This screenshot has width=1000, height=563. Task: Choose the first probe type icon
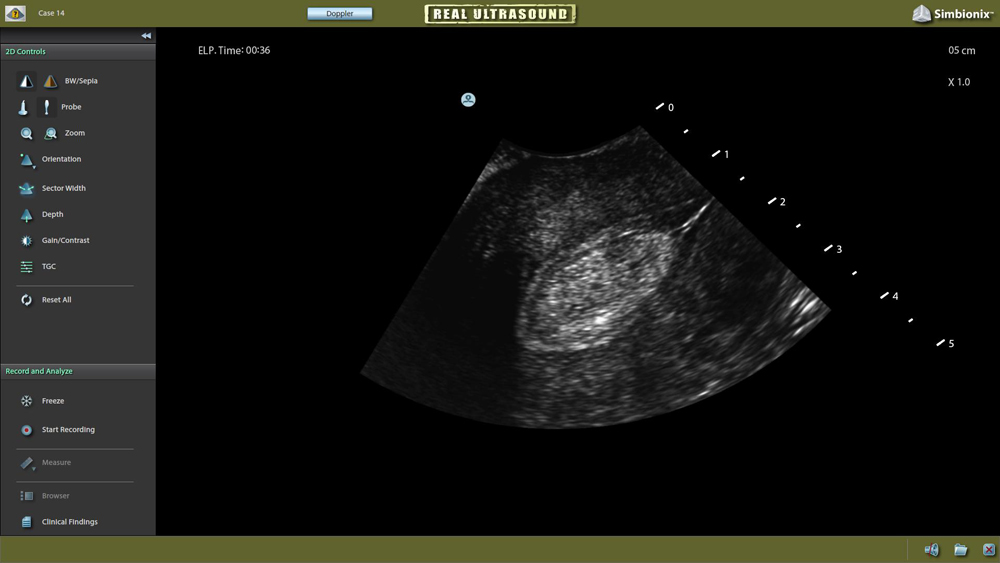coord(23,107)
